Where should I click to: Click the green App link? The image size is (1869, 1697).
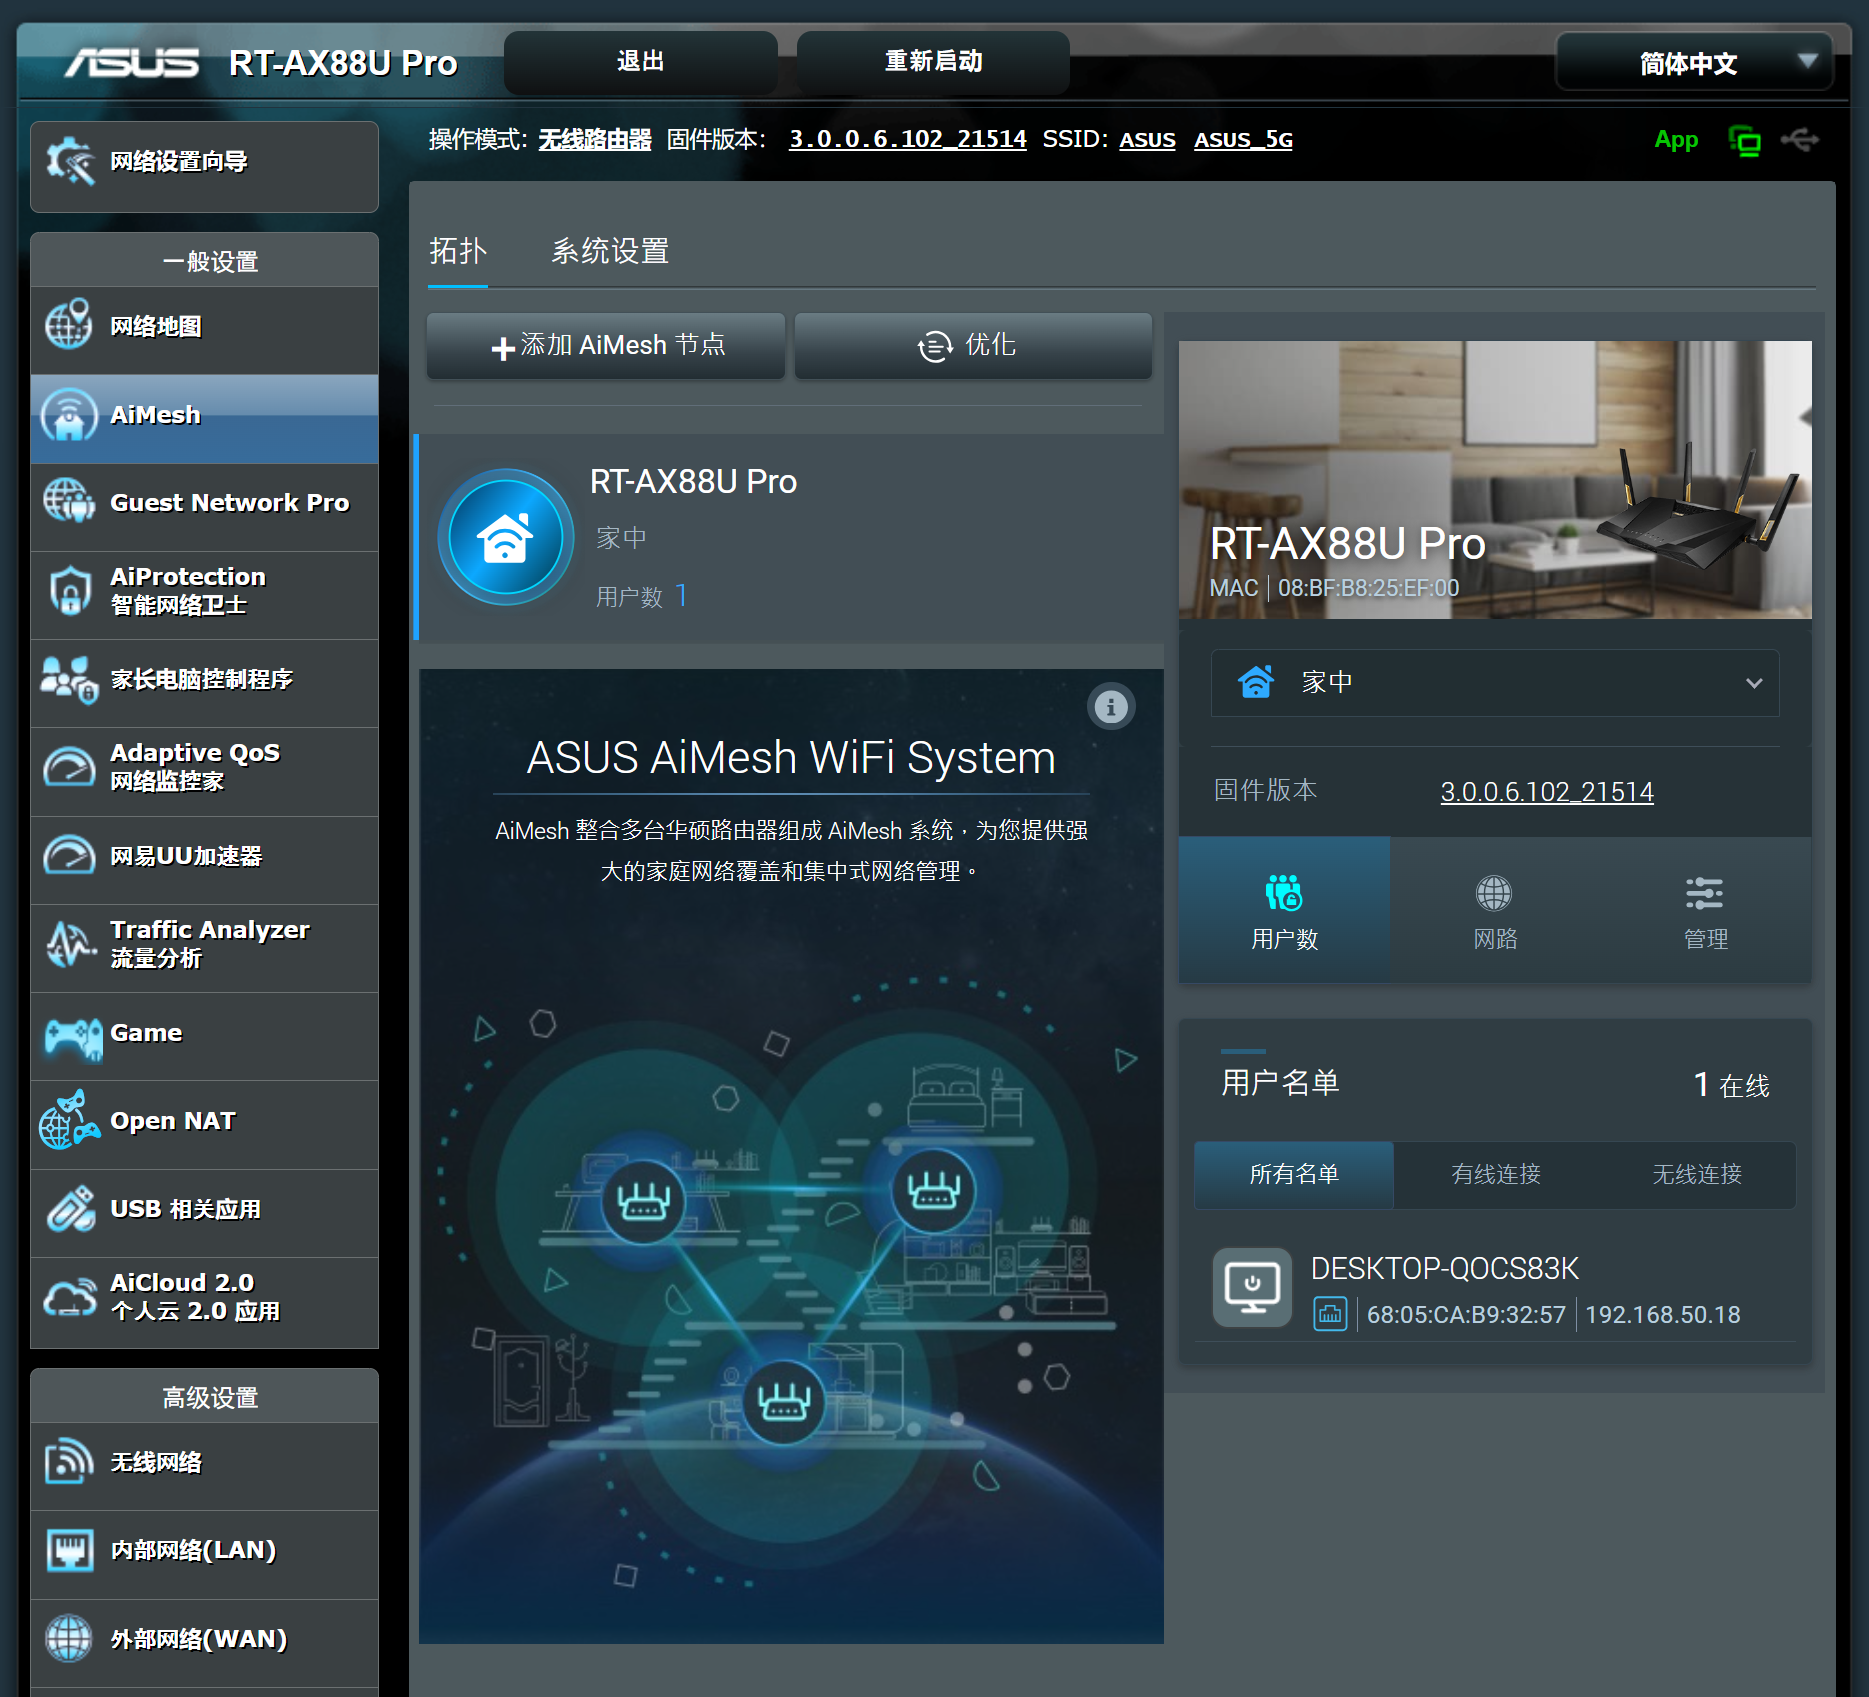pyautogui.click(x=1676, y=140)
